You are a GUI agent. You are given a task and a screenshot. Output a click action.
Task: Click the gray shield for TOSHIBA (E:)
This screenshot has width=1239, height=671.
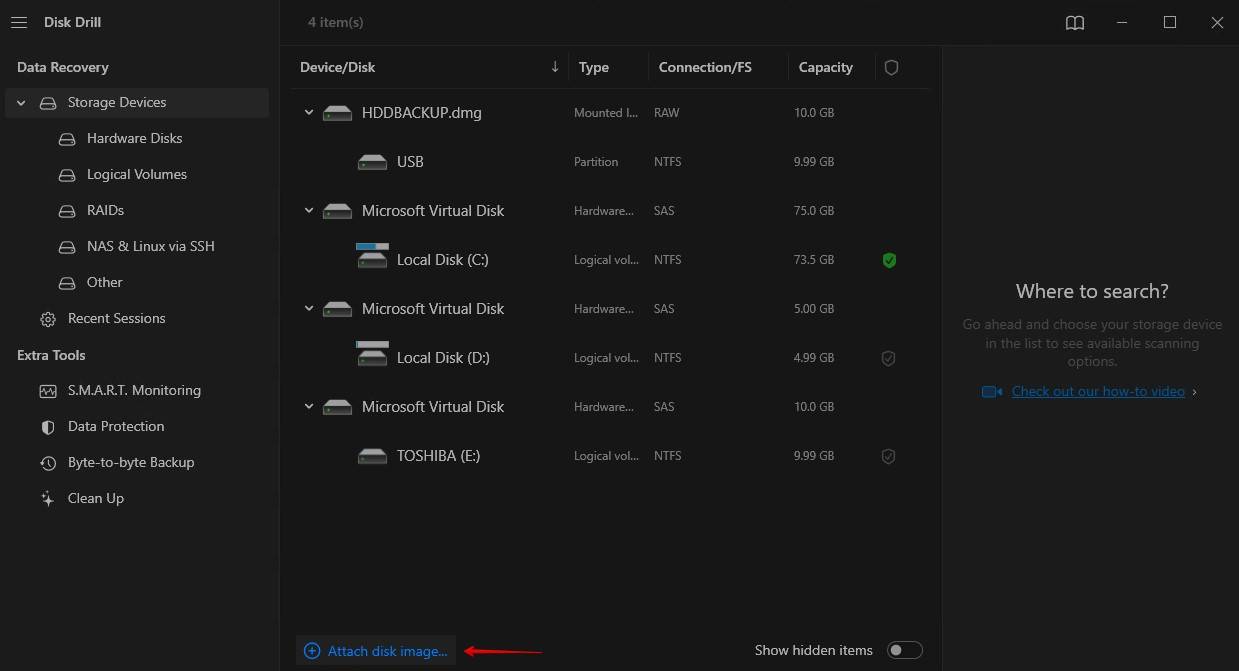[x=888, y=456]
